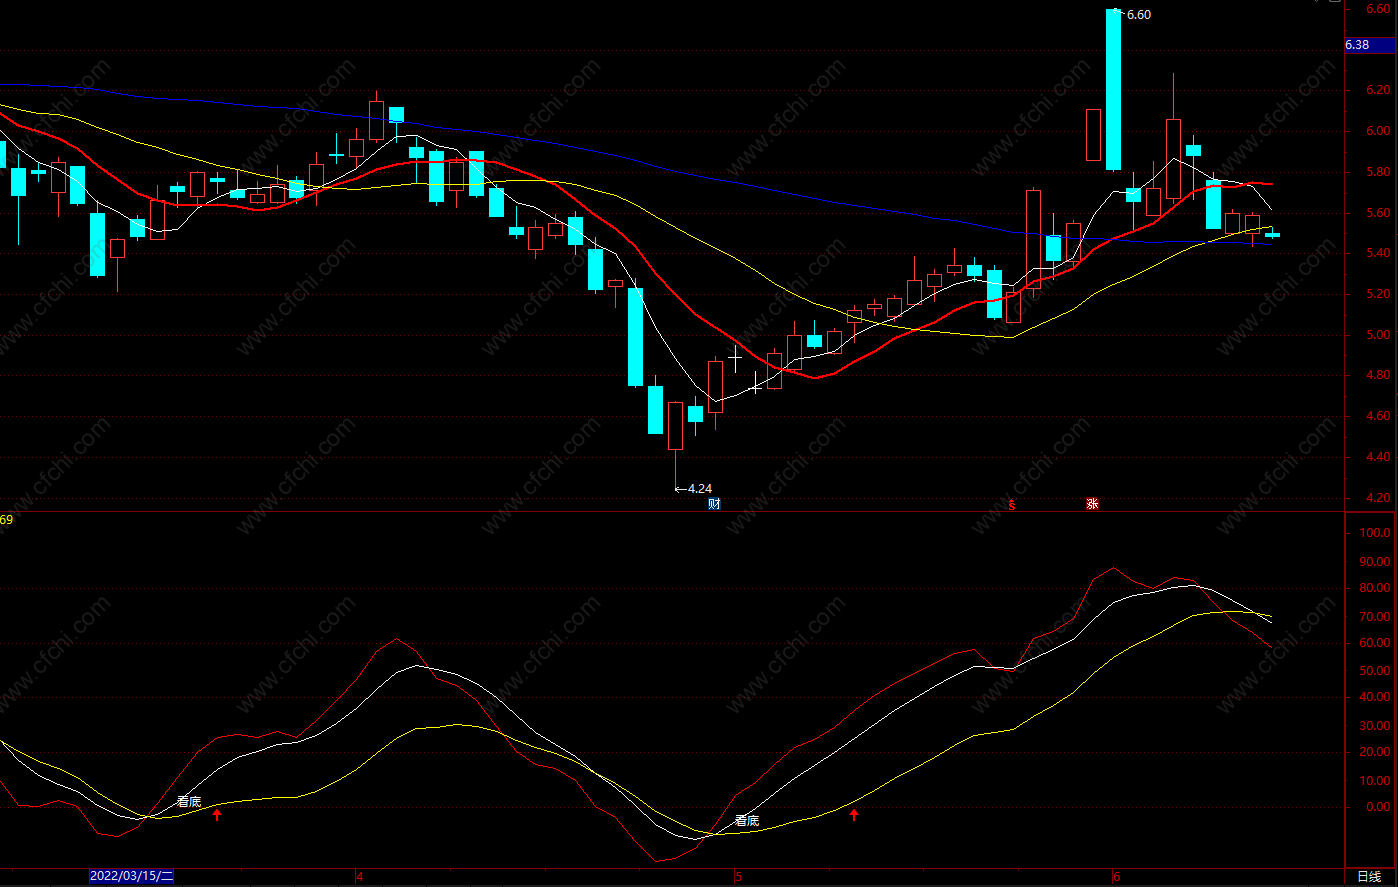Click the first 看底 signal near March
Image resolution: width=1398 pixels, height=887 pixels.
pos(189,802)
